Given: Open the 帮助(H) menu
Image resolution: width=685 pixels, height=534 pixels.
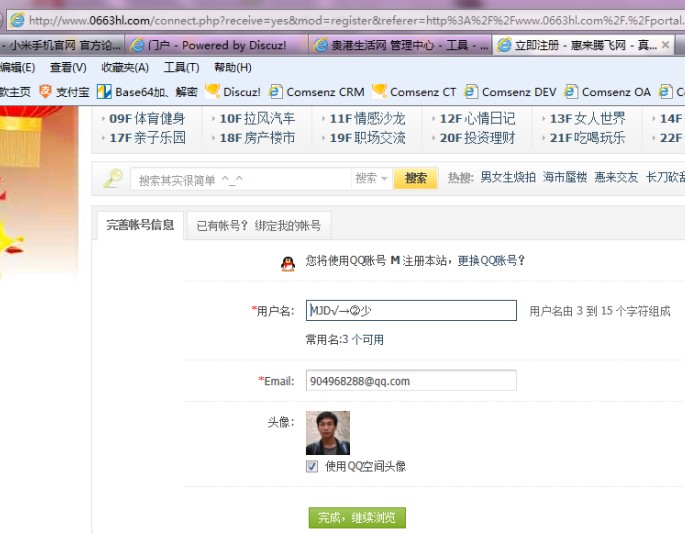Looking at the screenshot, I should (233, 67).
